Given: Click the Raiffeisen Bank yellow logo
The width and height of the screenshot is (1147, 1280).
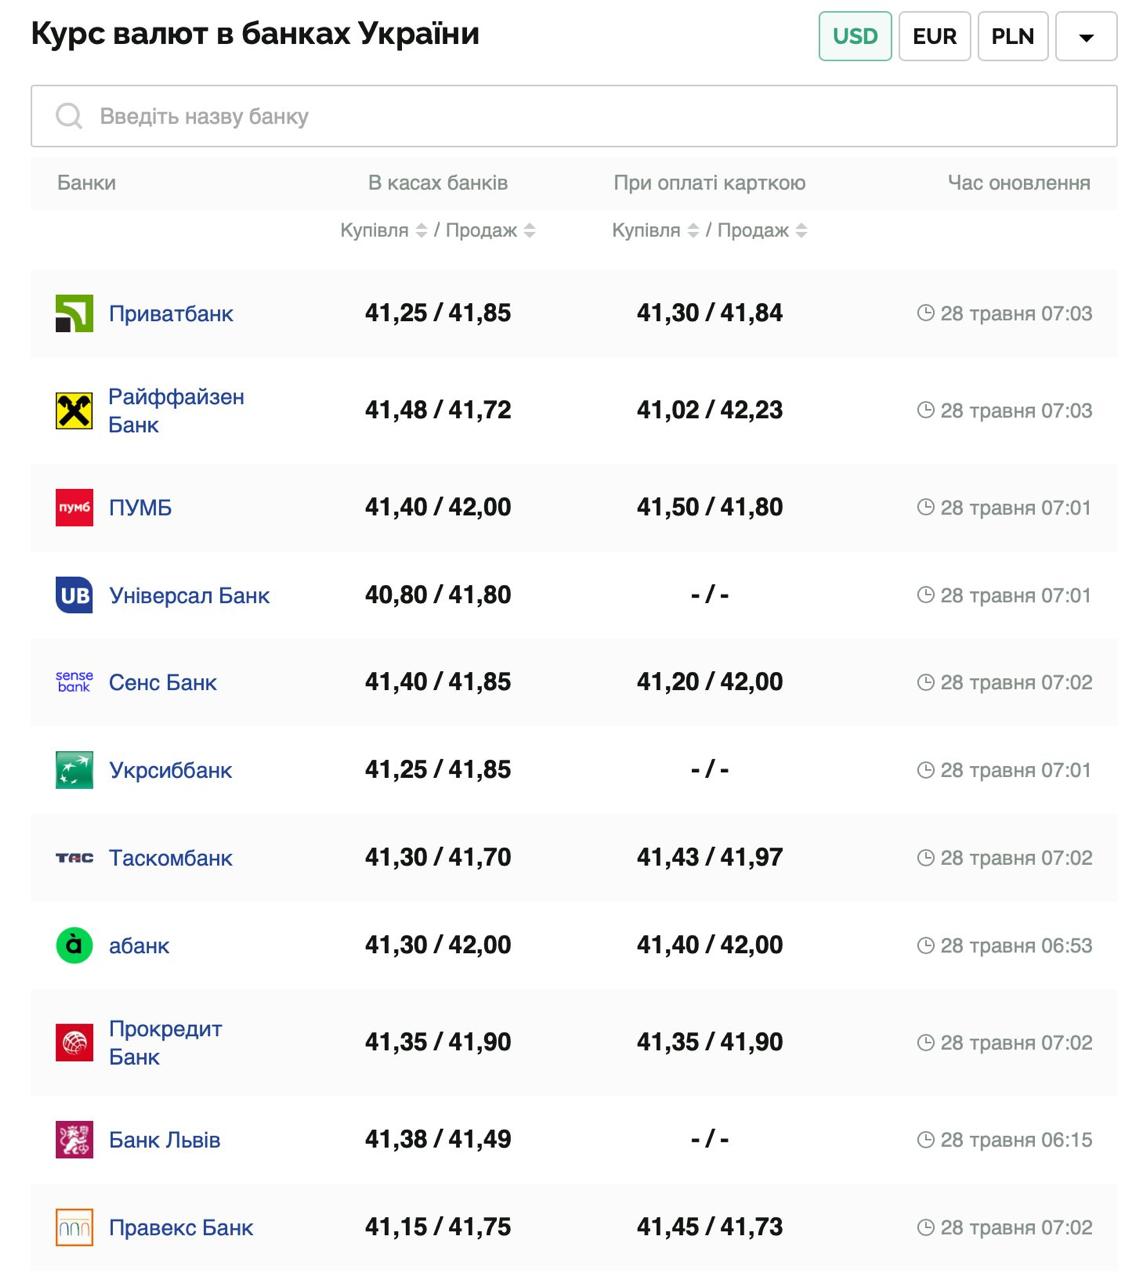Looking at the screenshot, I should (x=74, y=411).
